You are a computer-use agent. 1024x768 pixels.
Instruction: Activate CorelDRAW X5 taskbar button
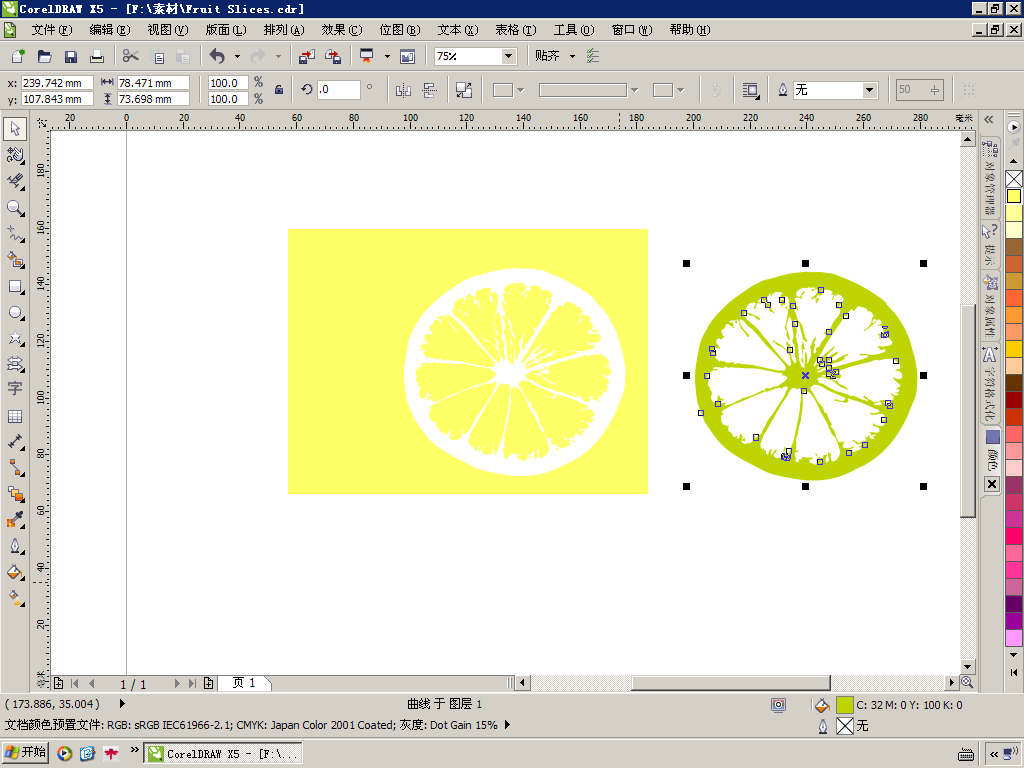pos(223,754)
